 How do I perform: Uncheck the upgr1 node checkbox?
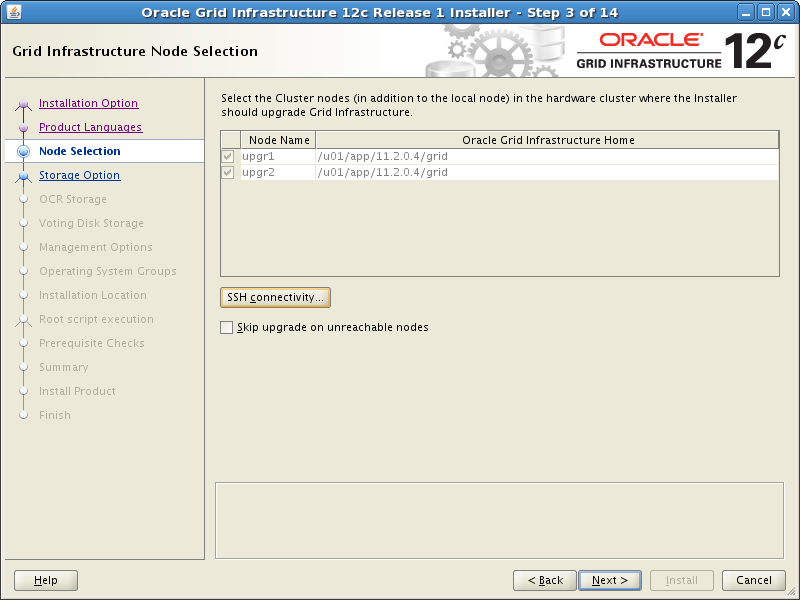coord(227,156)
